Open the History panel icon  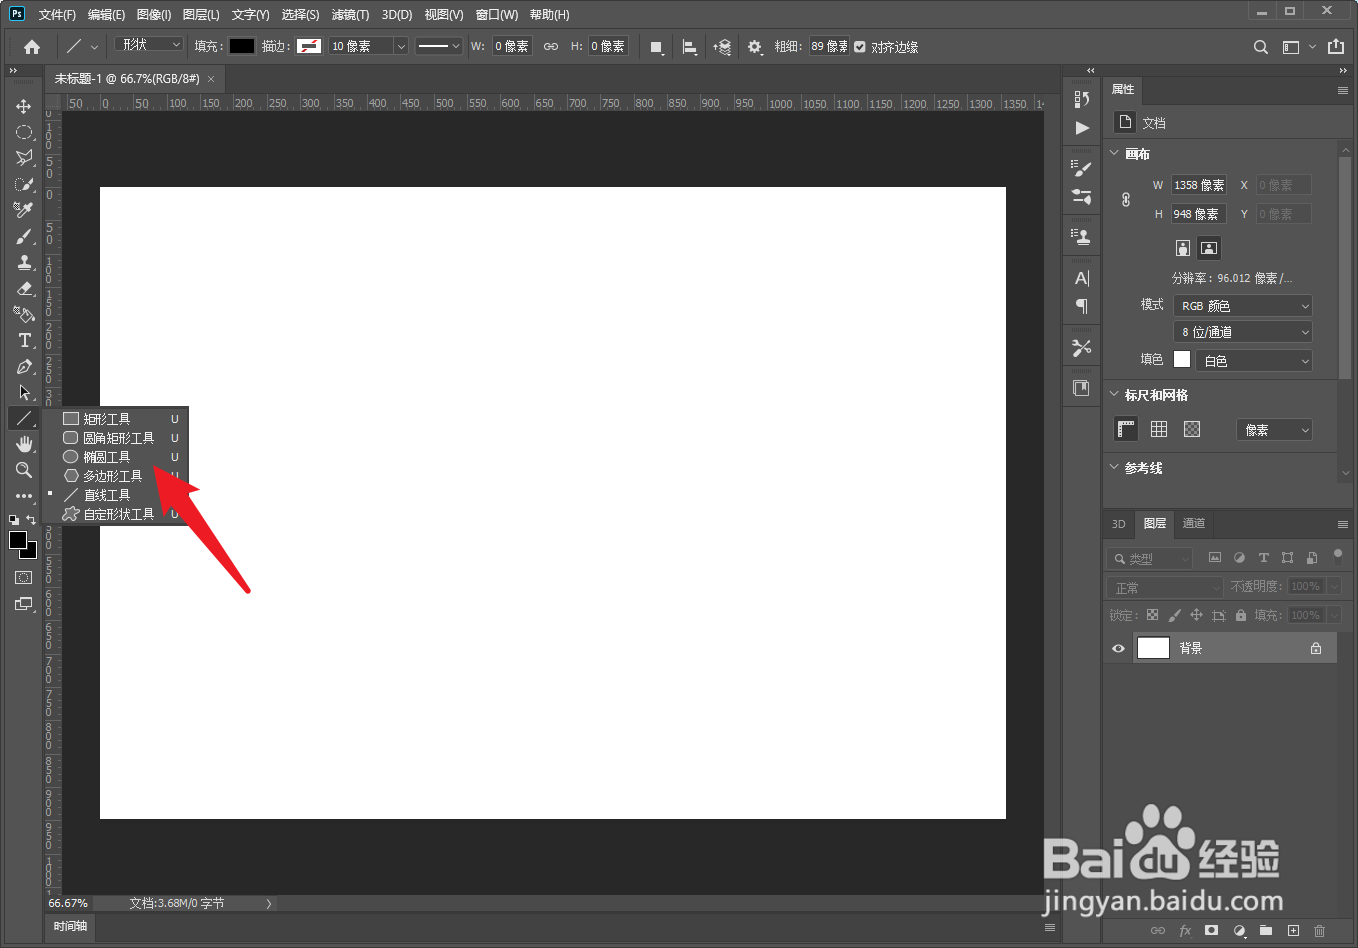coord(1082,99)
